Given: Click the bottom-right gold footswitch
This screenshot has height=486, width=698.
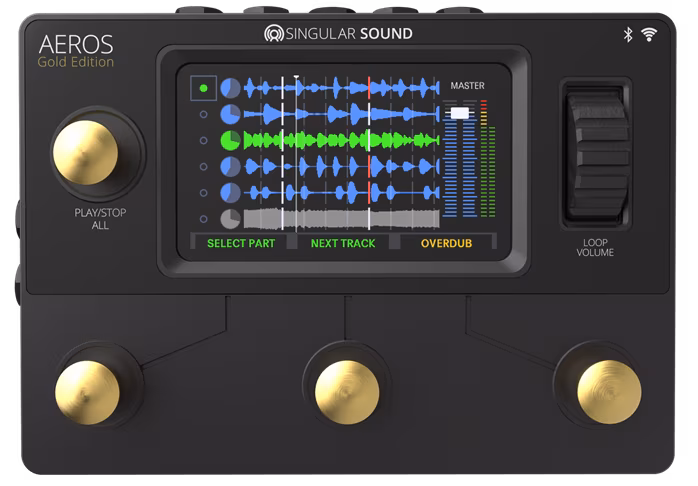Looking at the screenshot, I should [x=609, y=392].
